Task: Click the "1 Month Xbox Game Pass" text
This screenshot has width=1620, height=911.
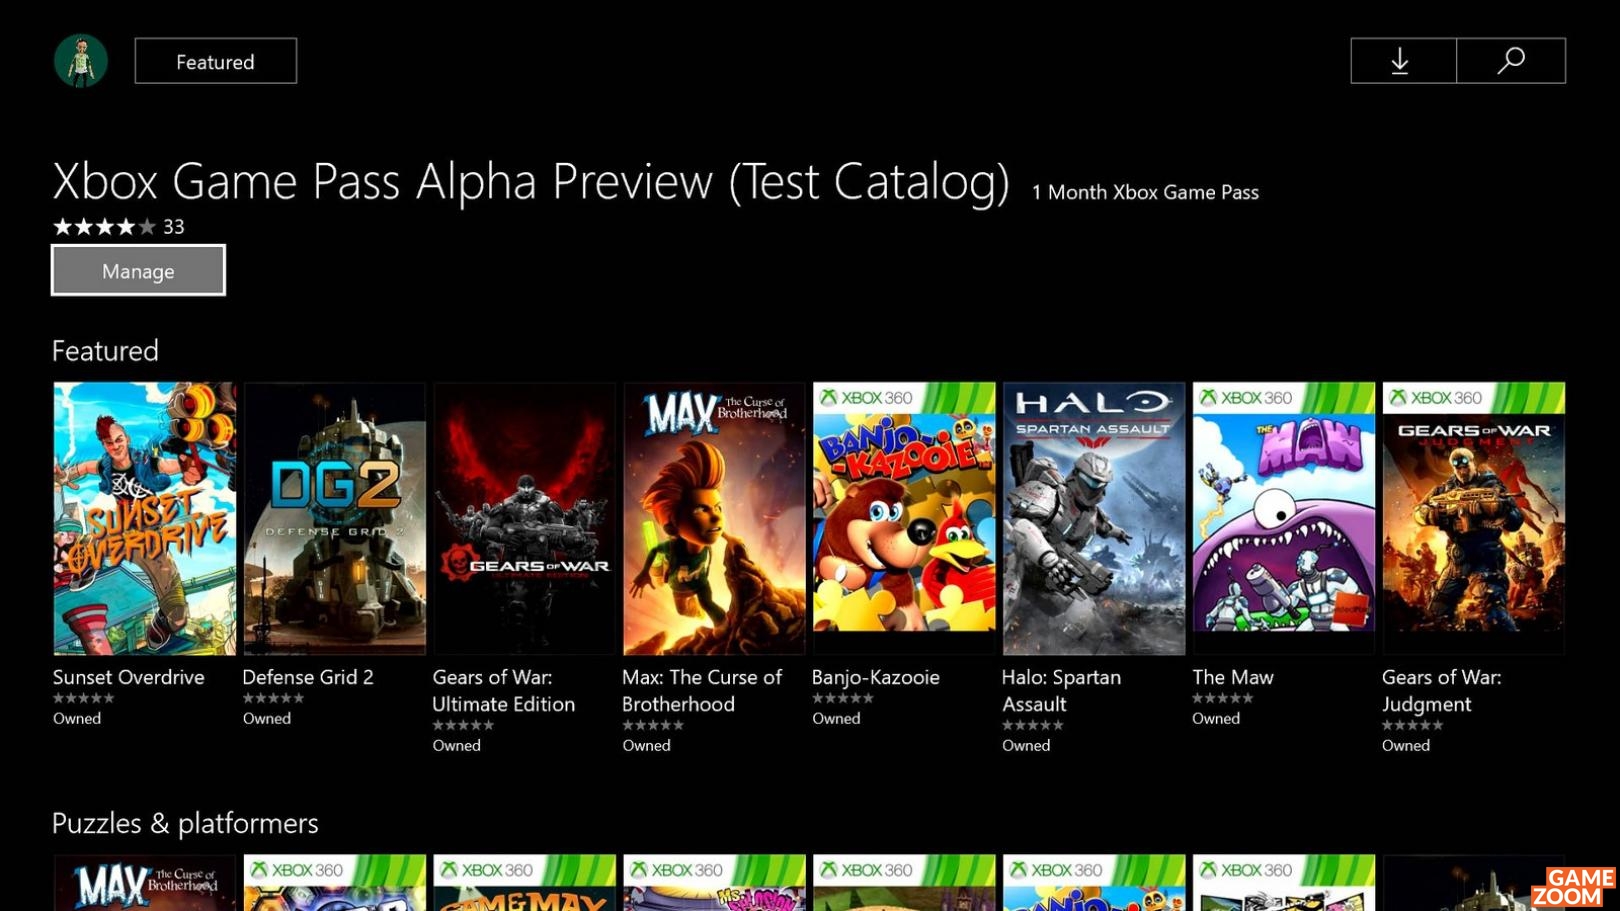Action: (1145, 192)
